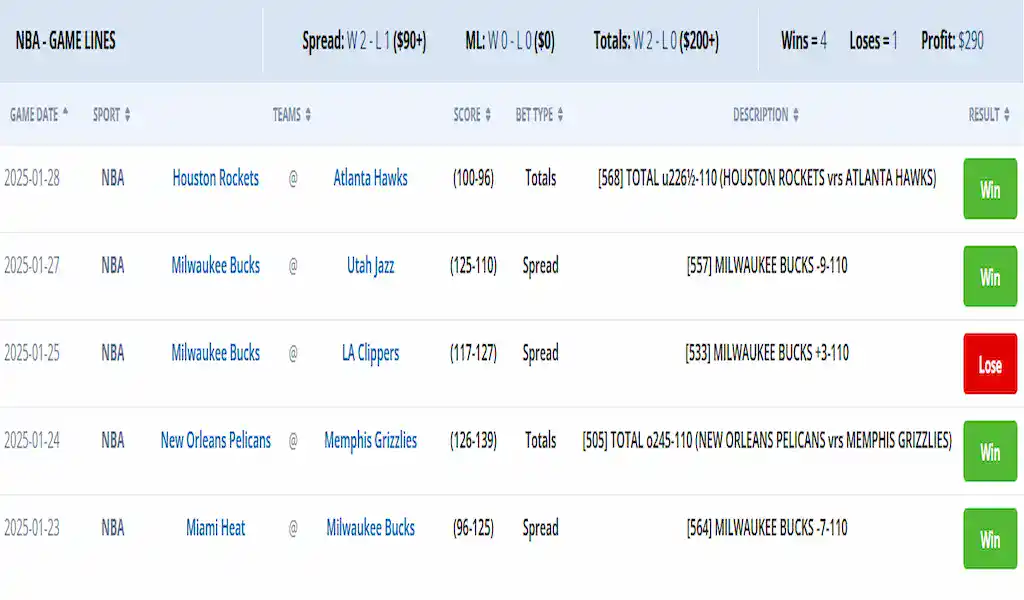Select the 2025-01-27 game date cell

click(32, 265)
